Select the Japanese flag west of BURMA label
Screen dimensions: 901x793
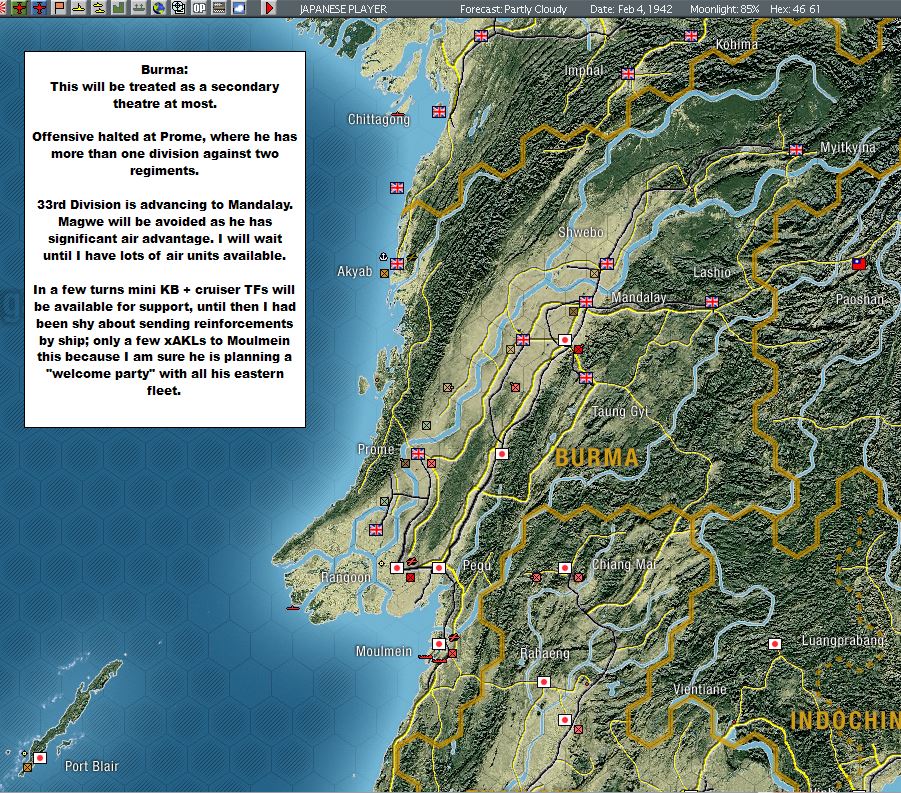(x=502, y=454)
